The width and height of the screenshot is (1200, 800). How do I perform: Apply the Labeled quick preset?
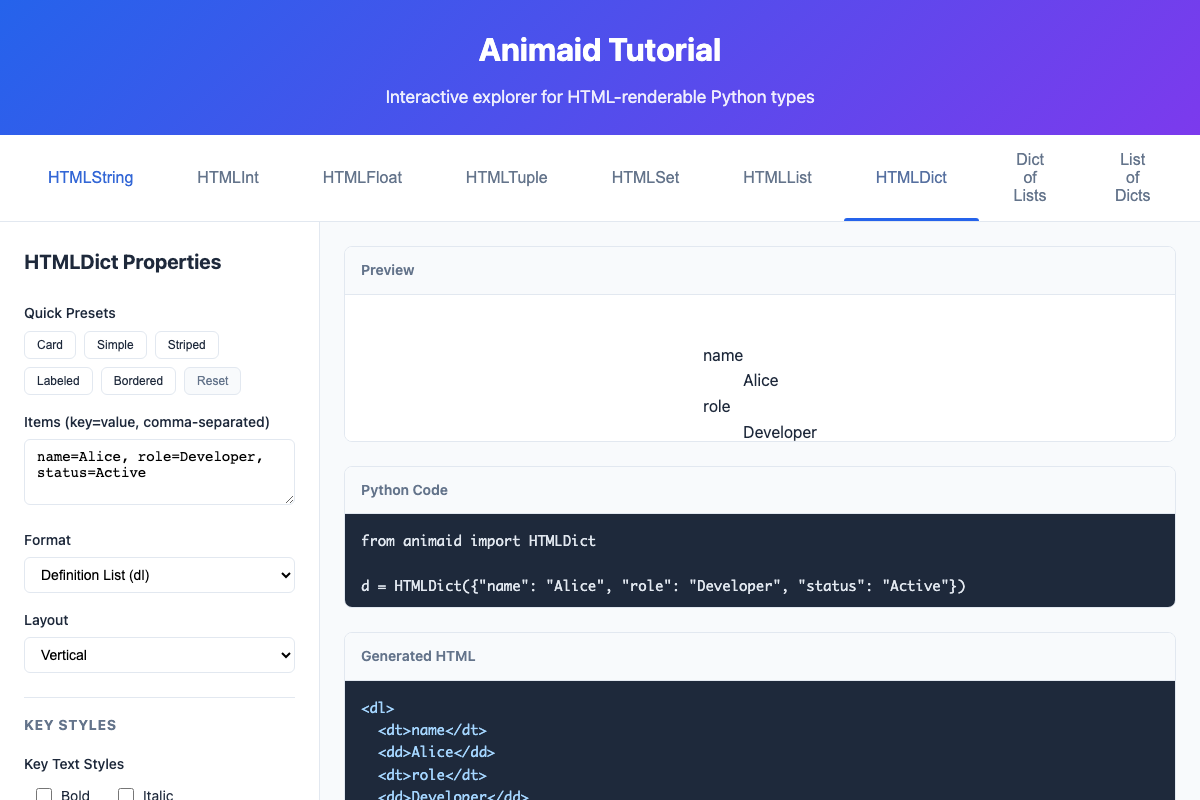(x=58, y=380)
